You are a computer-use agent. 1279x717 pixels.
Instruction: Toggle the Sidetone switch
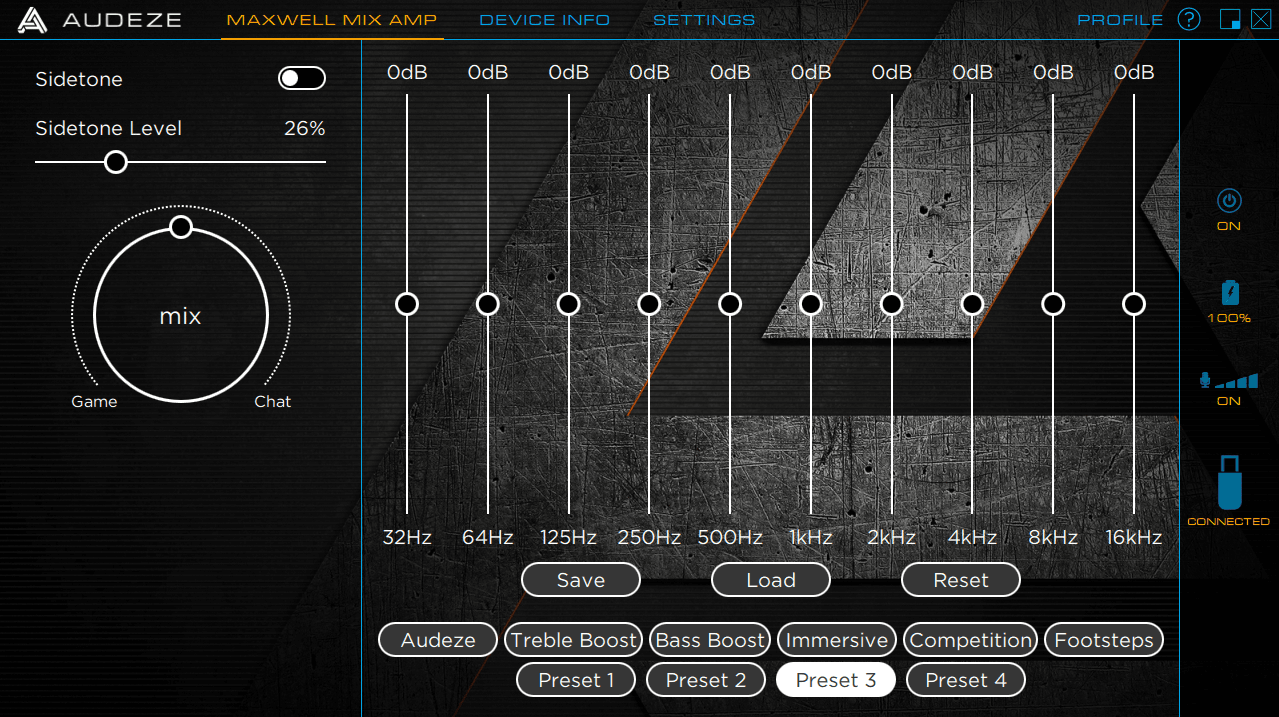pyautogui.click(x=301, y=79)
